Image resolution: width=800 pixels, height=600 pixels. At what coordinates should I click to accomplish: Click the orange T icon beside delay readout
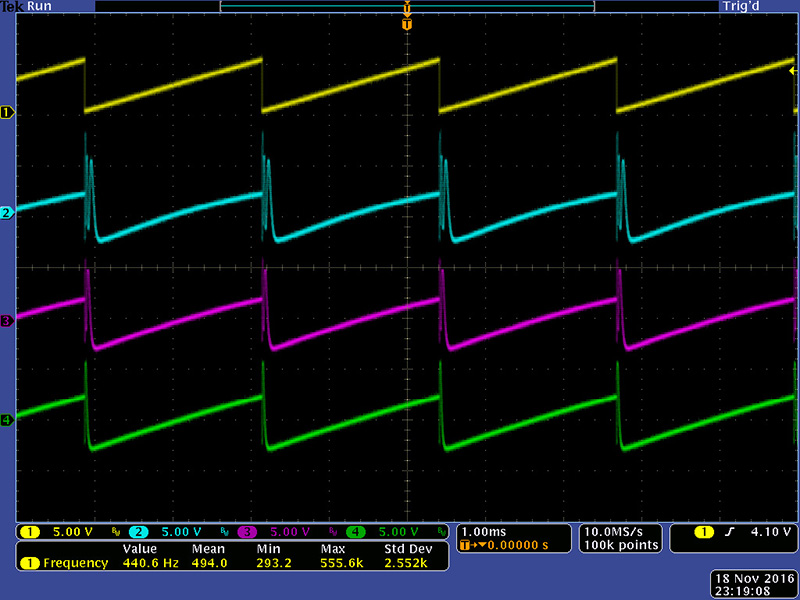tap(465, 545)
